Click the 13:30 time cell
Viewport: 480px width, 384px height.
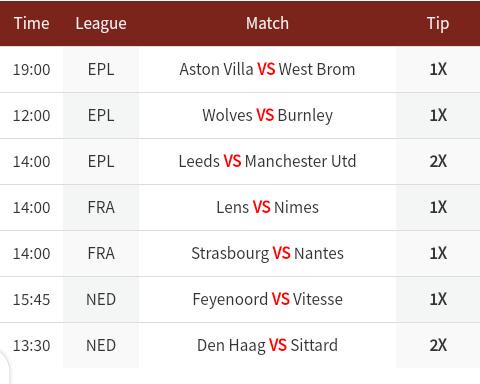click(32, 346)
